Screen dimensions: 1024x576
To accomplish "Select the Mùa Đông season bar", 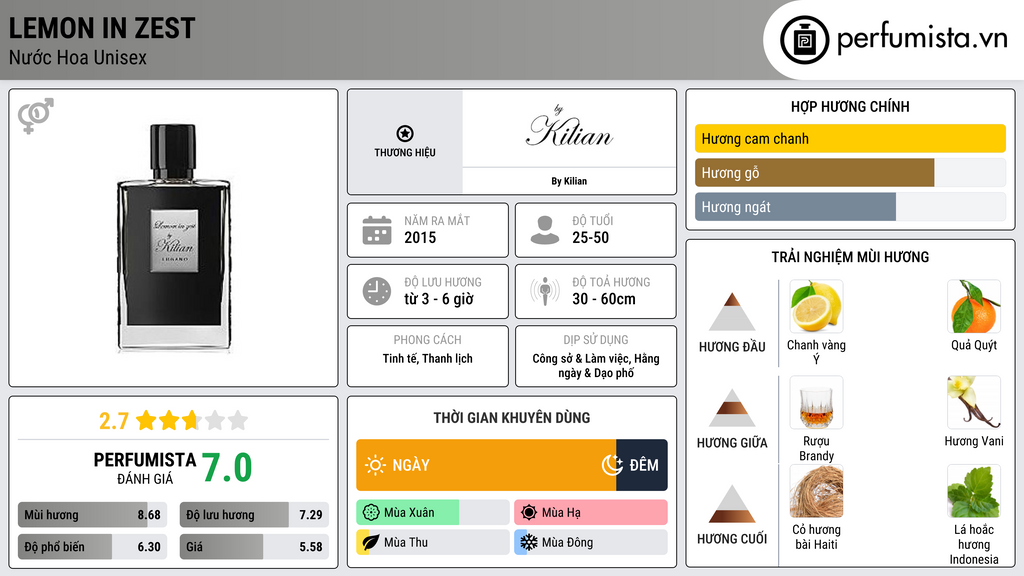I will click(x=590, y=542).
